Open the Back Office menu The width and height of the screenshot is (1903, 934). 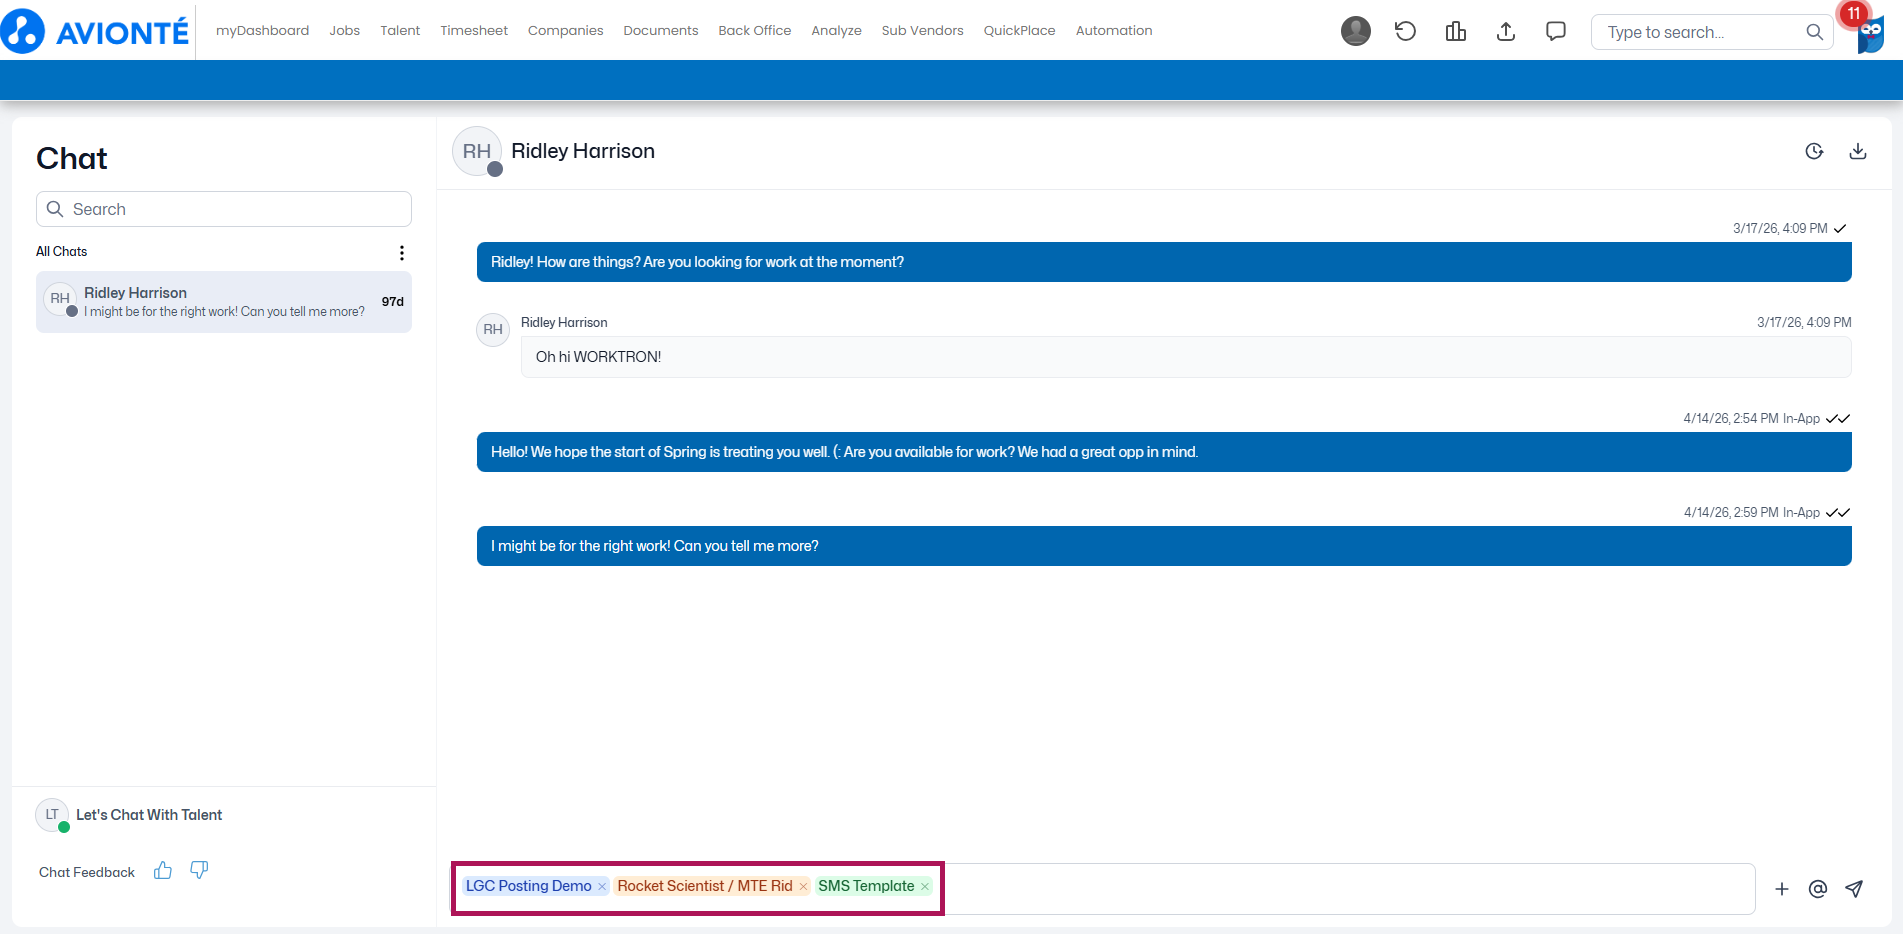coord(754,31)
